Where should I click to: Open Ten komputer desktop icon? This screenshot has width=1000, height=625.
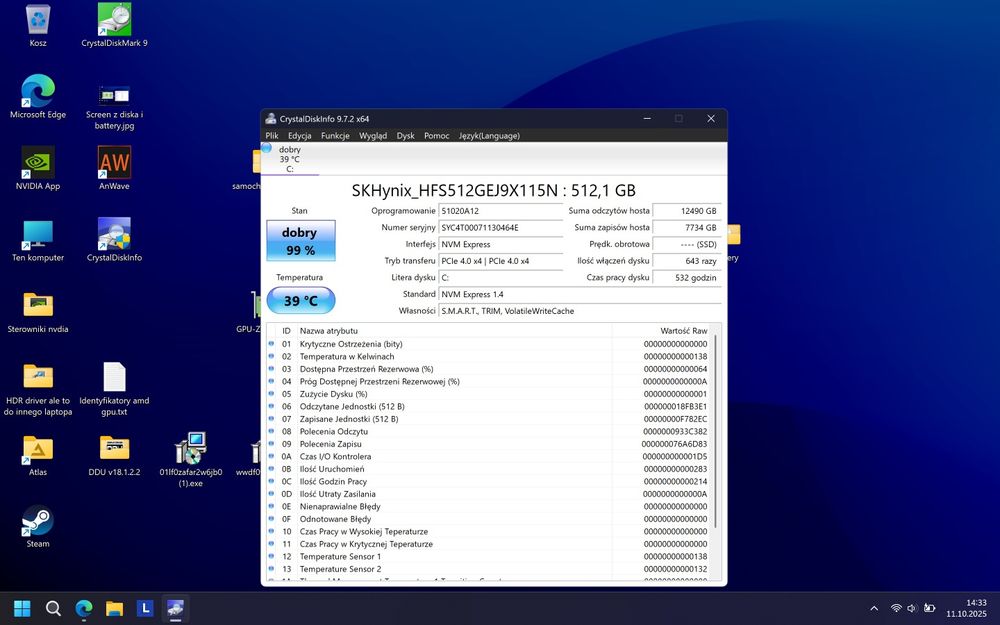coord(38,240)
